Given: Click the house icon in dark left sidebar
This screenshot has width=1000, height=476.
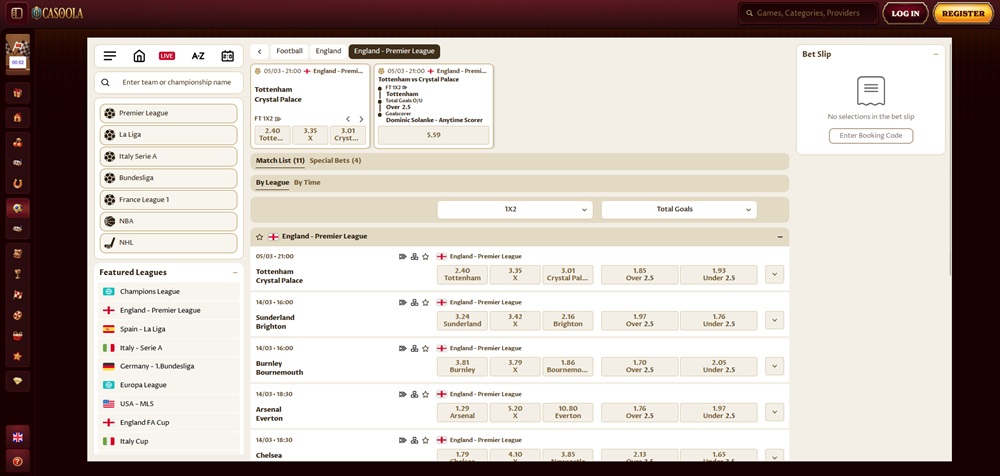Looking at the screenshot, I should click(x=18, y=117).
